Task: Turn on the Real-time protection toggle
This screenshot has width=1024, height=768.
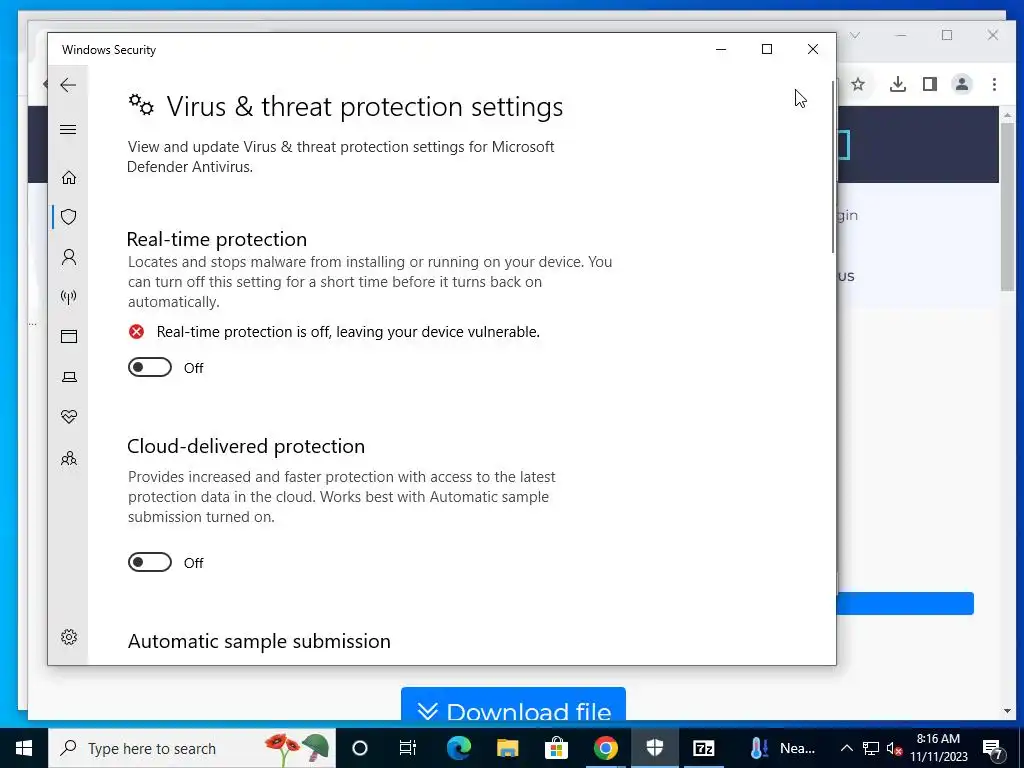Action: [150, 368]
